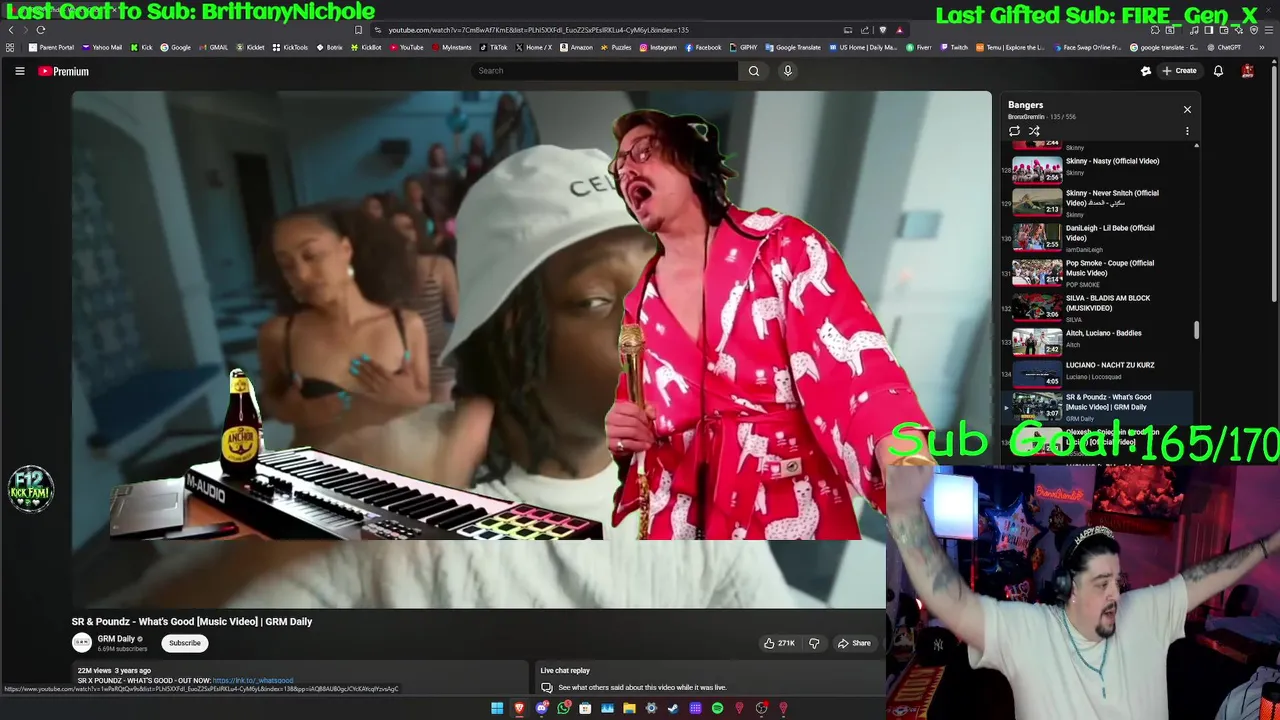Open Steam from the taskbar
Screen dimensions: 1280x720
(673, 708)
